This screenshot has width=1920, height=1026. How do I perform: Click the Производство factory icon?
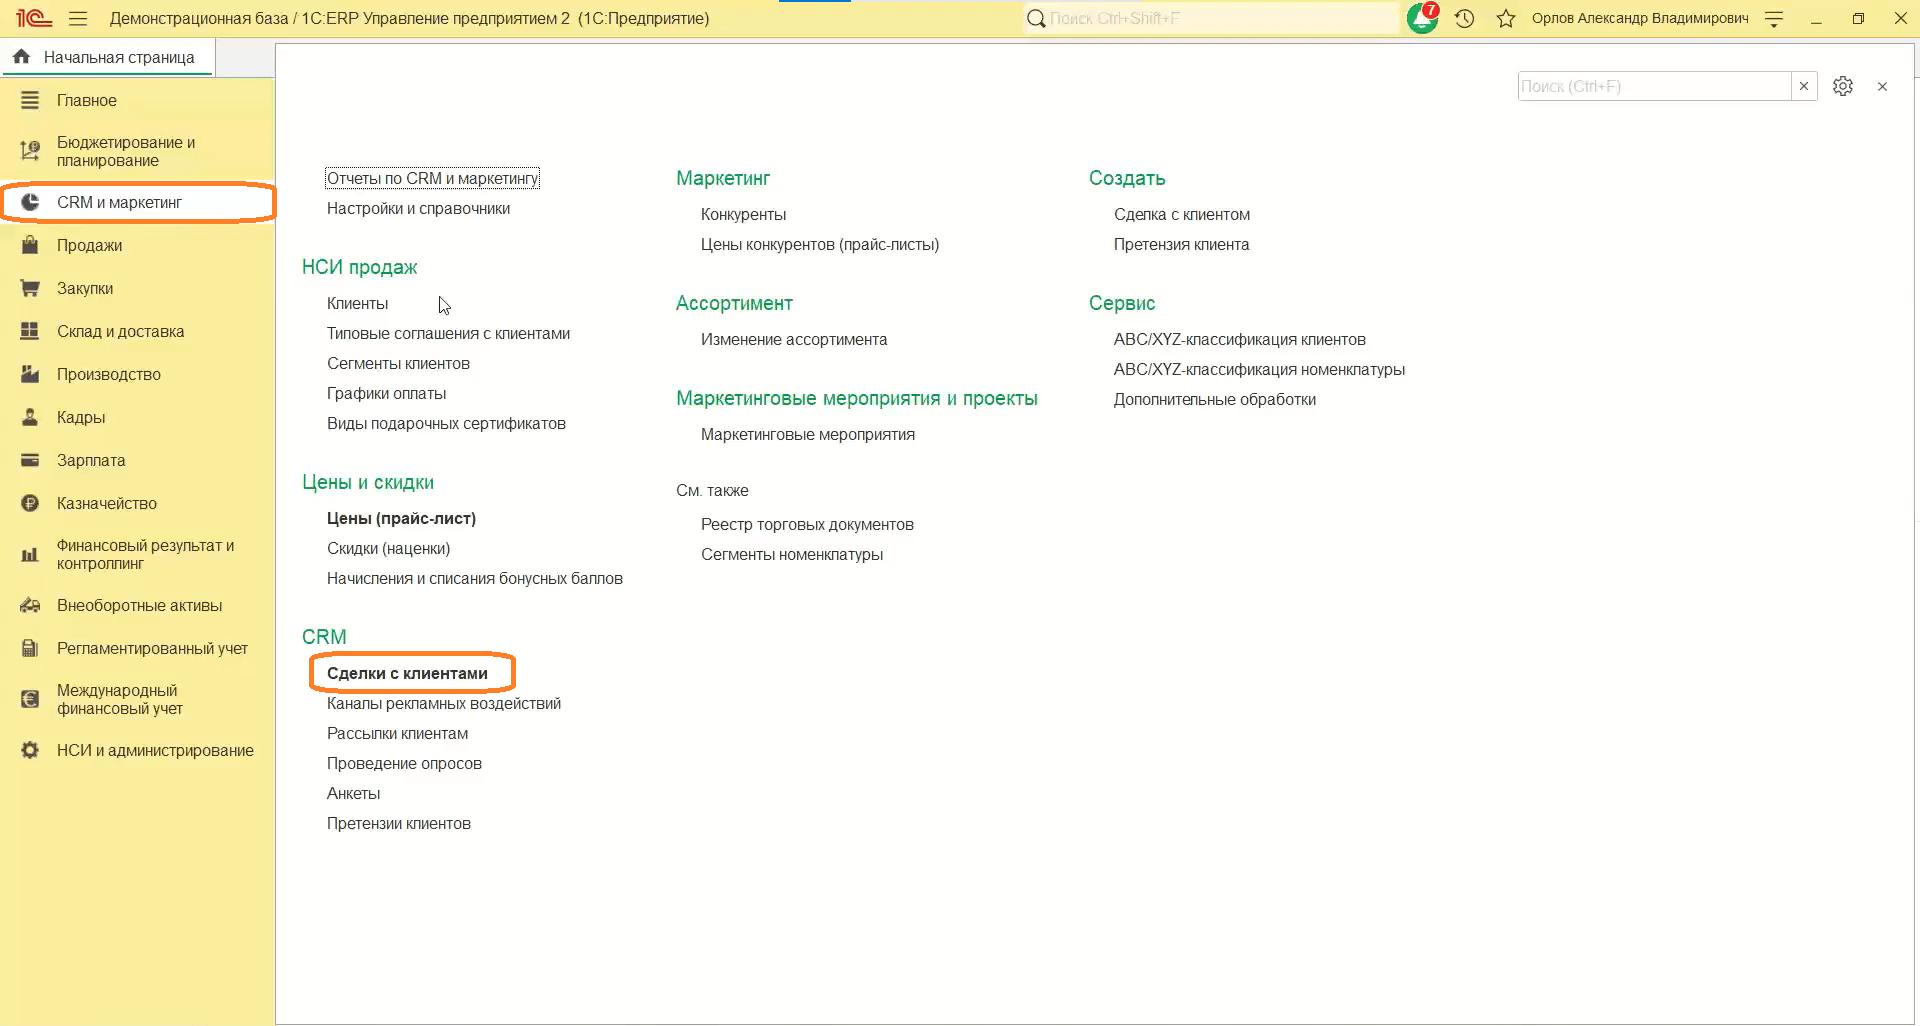(30, 374)
